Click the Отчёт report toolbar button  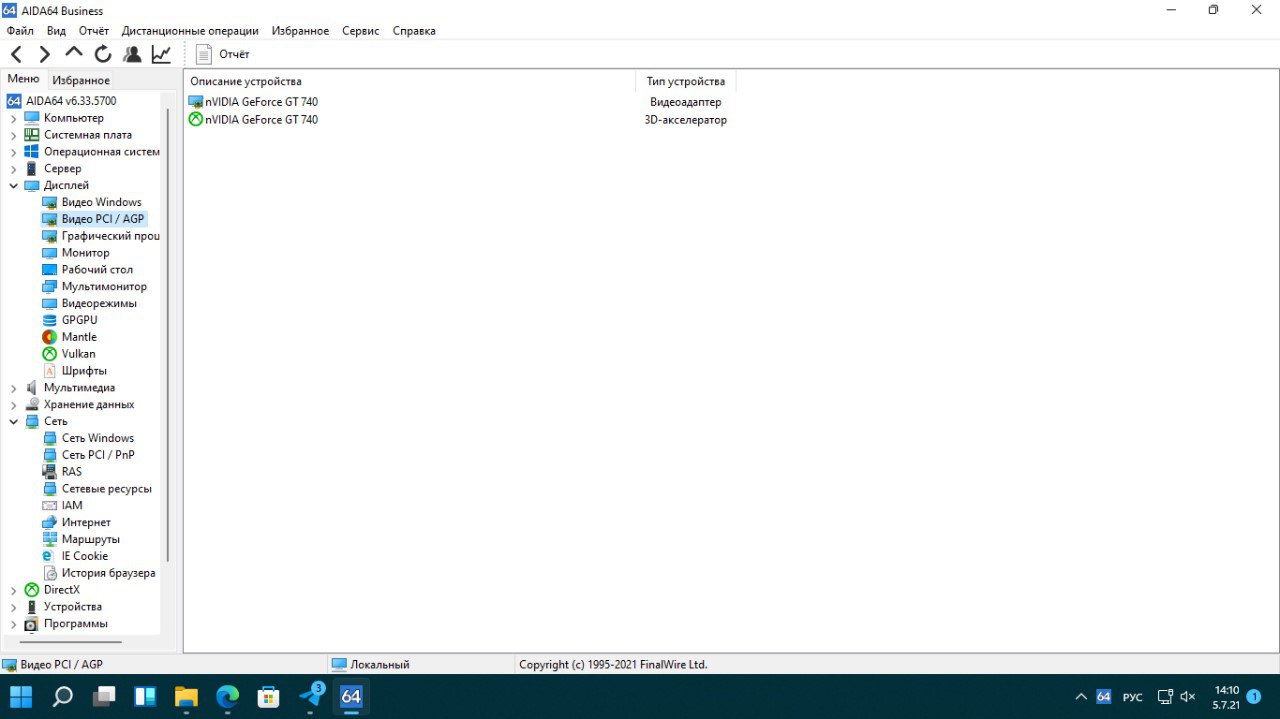pos(223,54)
